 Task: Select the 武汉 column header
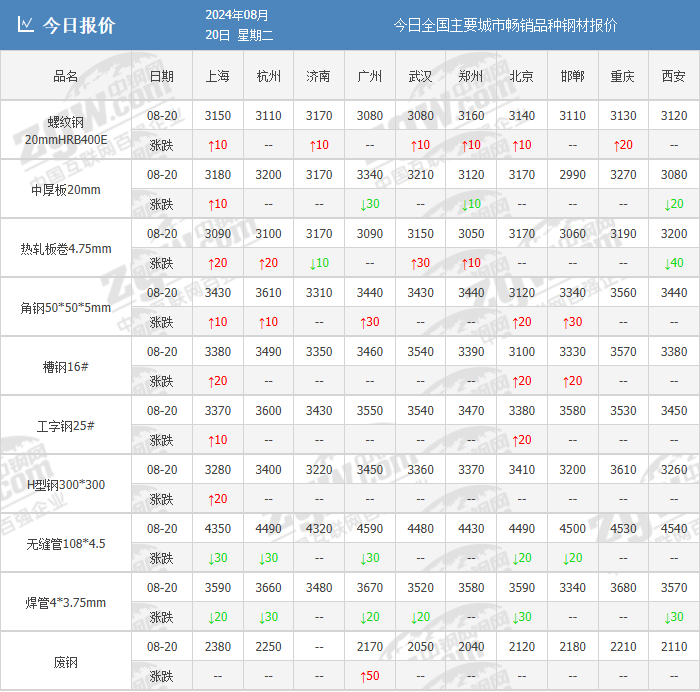[x=420, y=76]
